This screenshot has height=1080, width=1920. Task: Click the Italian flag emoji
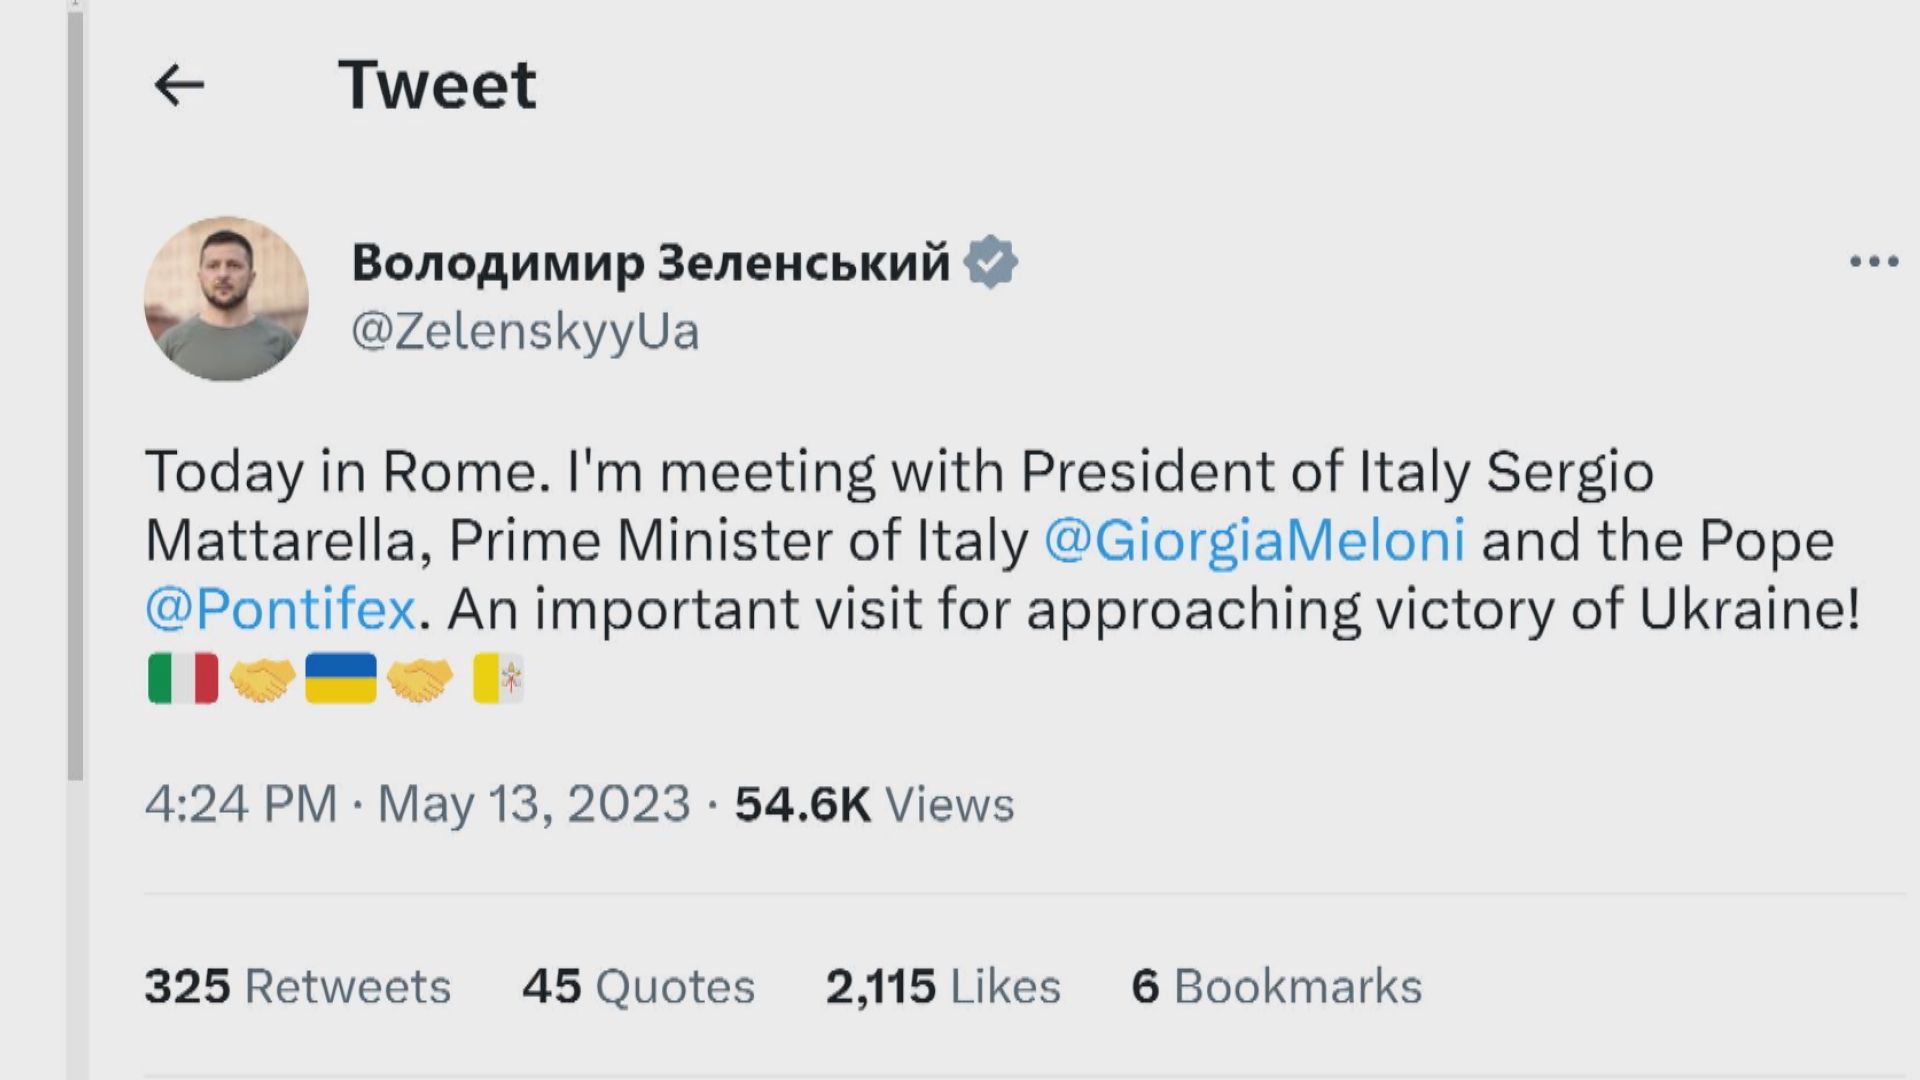pyautogui.click(x=183, y=679)
